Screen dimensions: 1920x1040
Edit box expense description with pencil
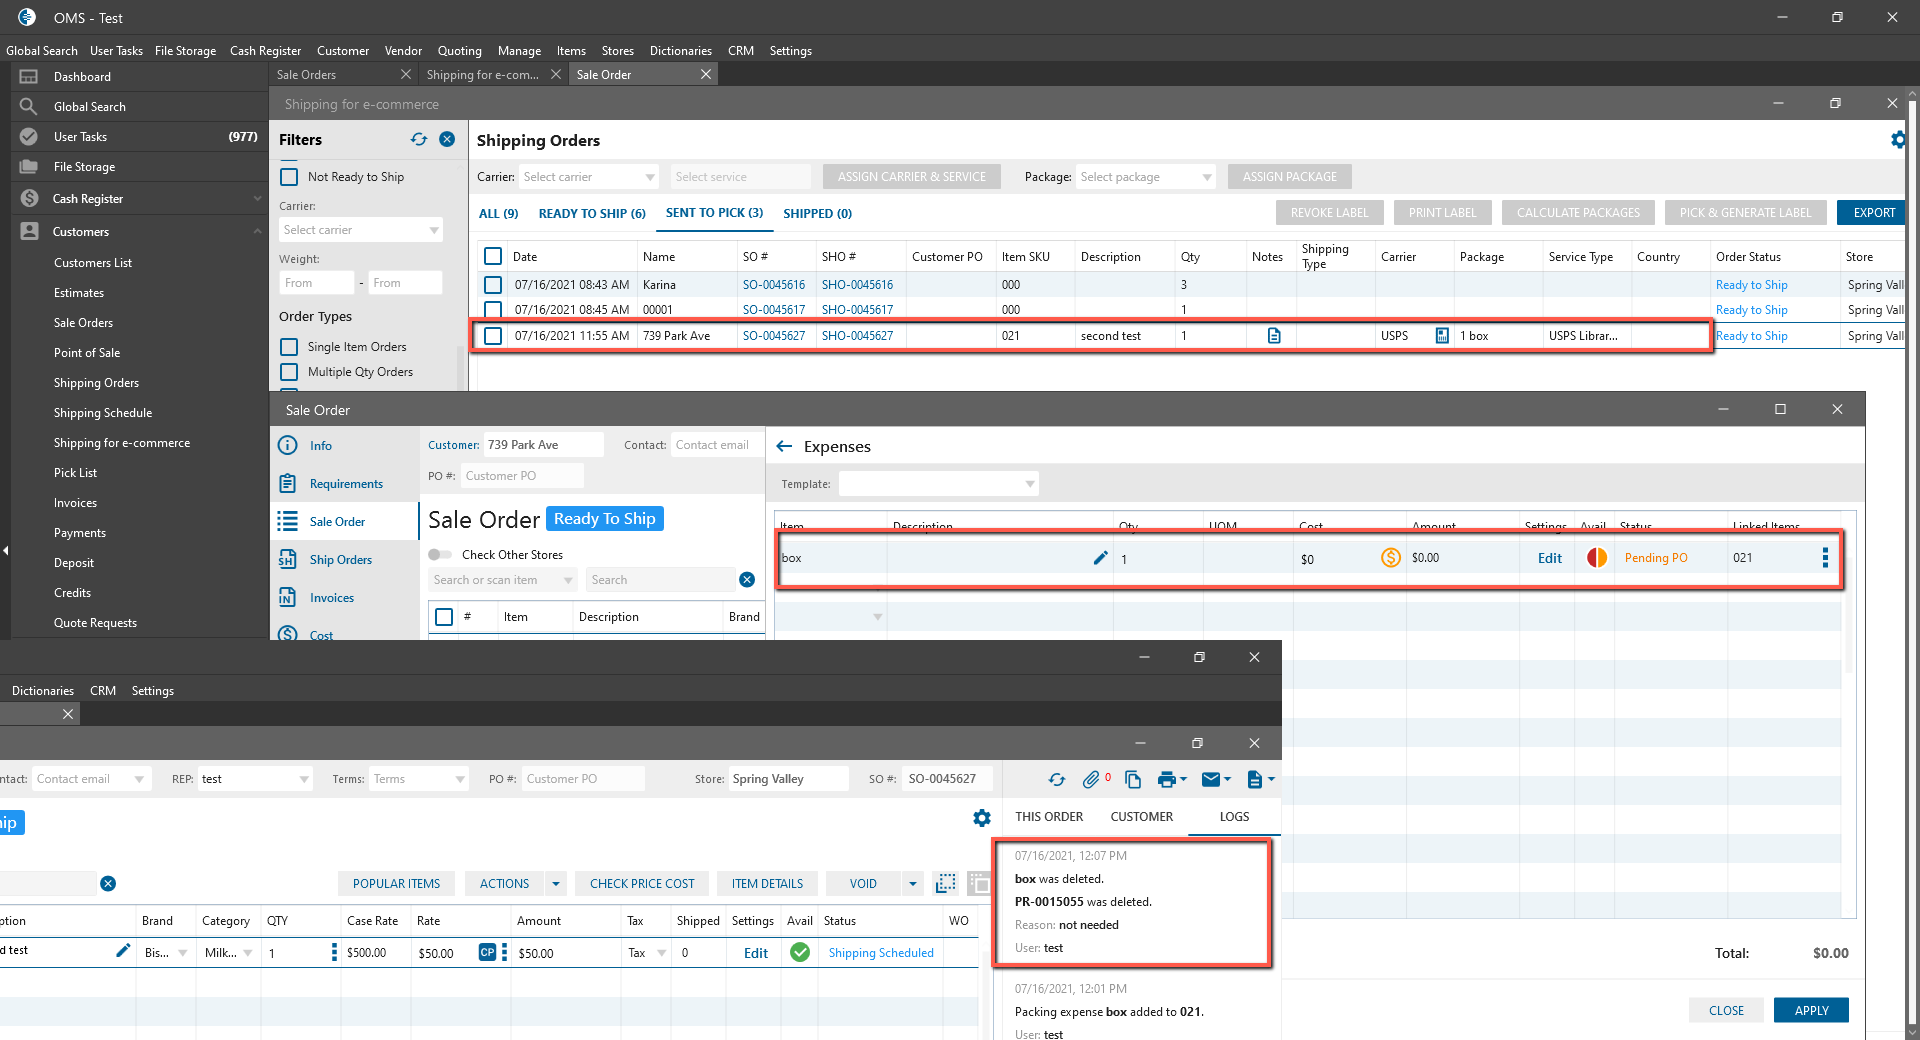point(1100,558)
